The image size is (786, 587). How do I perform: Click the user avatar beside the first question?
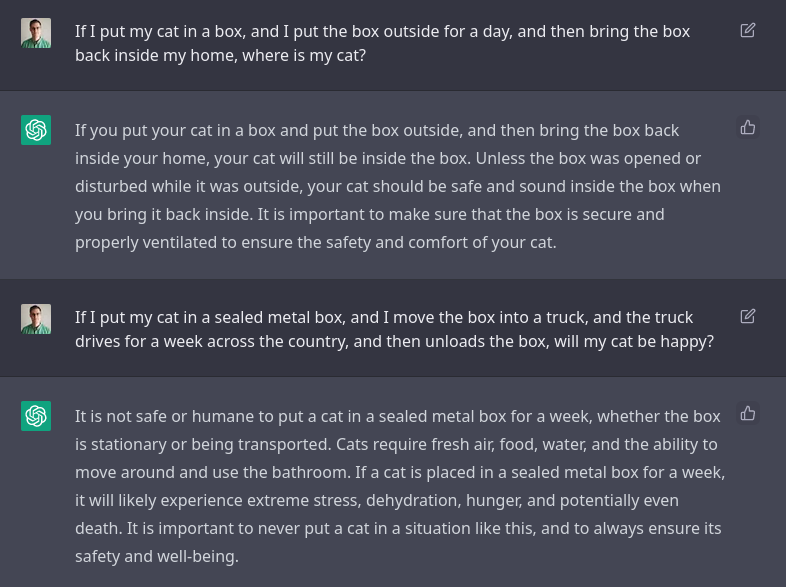tap(36, 33)
